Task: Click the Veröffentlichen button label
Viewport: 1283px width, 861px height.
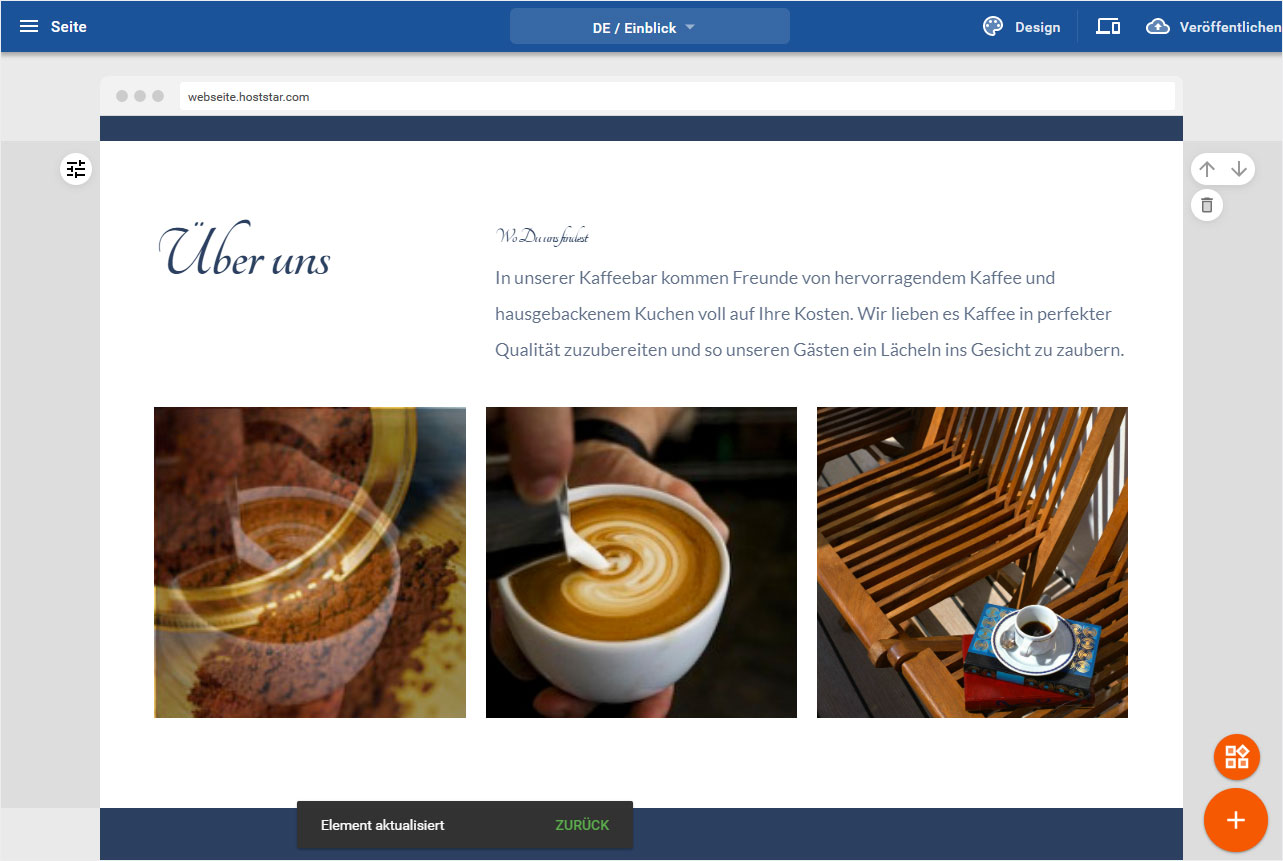Action: coord(1230,27)
